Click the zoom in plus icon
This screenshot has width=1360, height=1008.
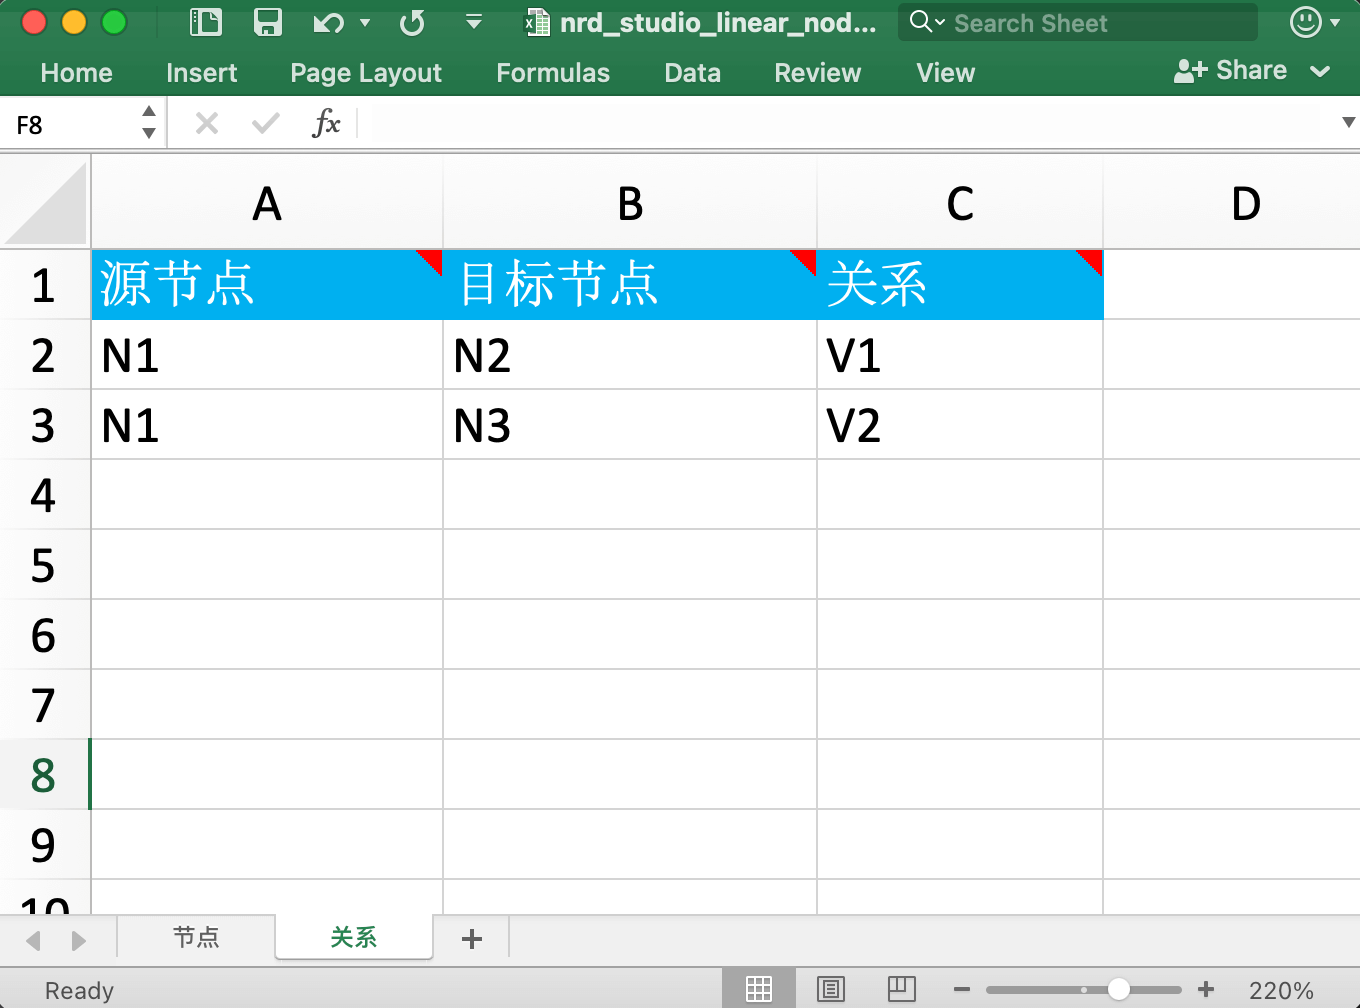(1206, 989)
